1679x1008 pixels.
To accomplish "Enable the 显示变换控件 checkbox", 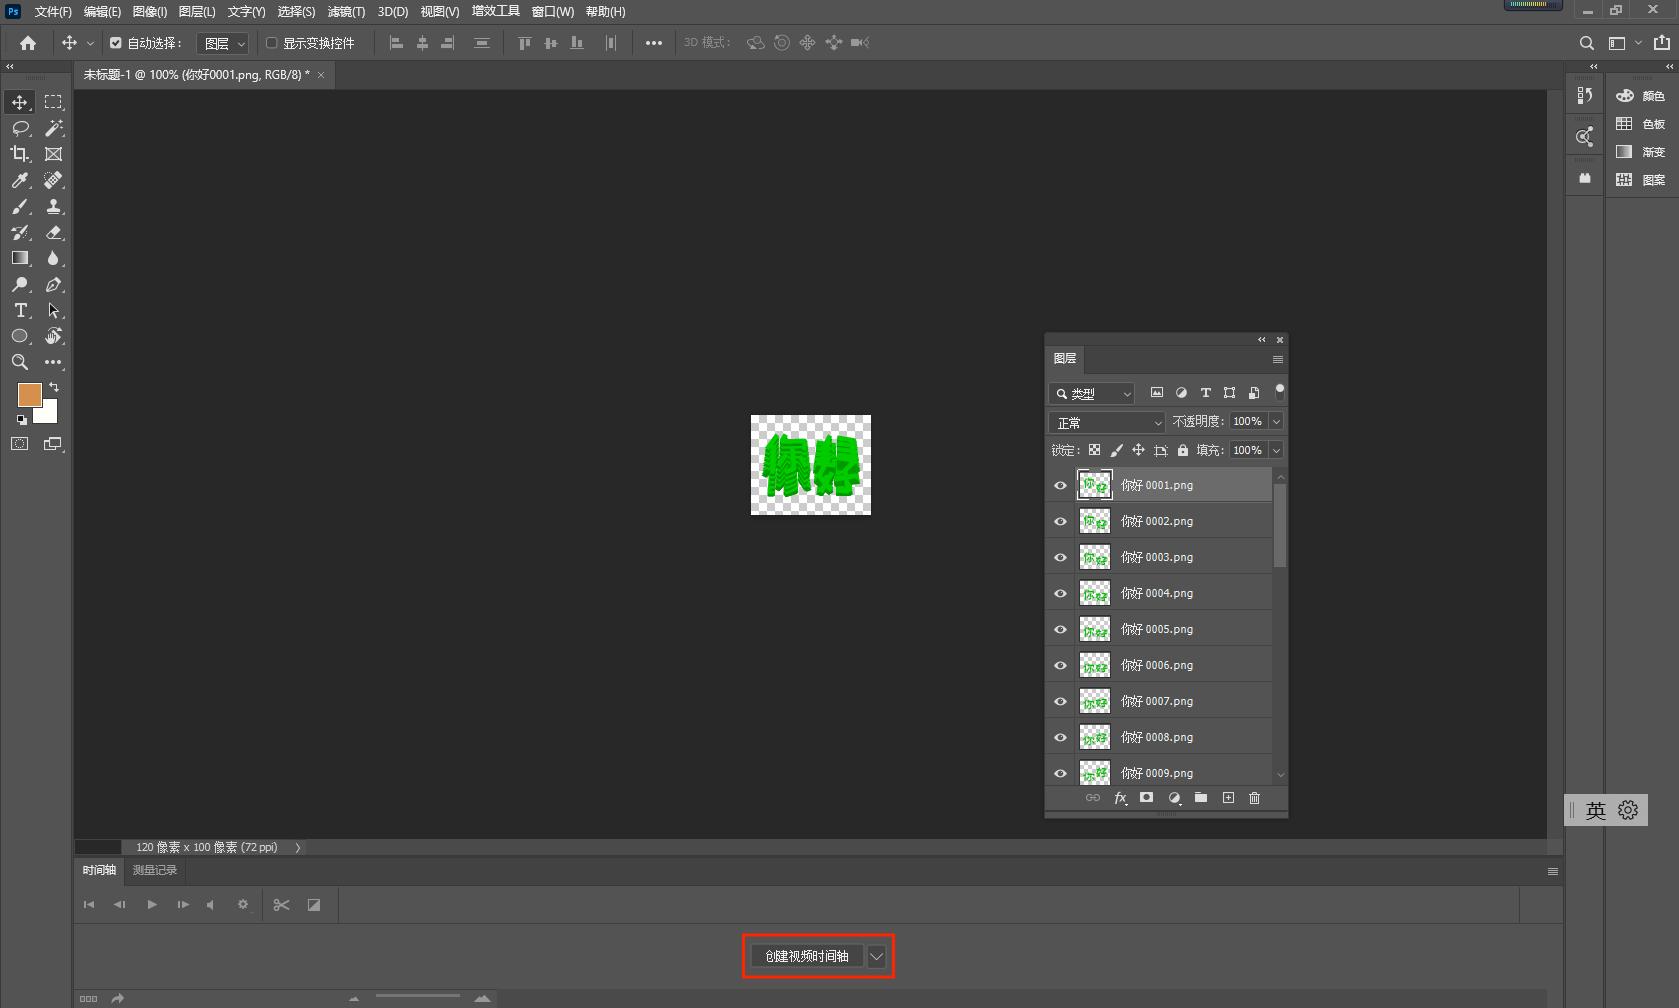I will [271, 43].
